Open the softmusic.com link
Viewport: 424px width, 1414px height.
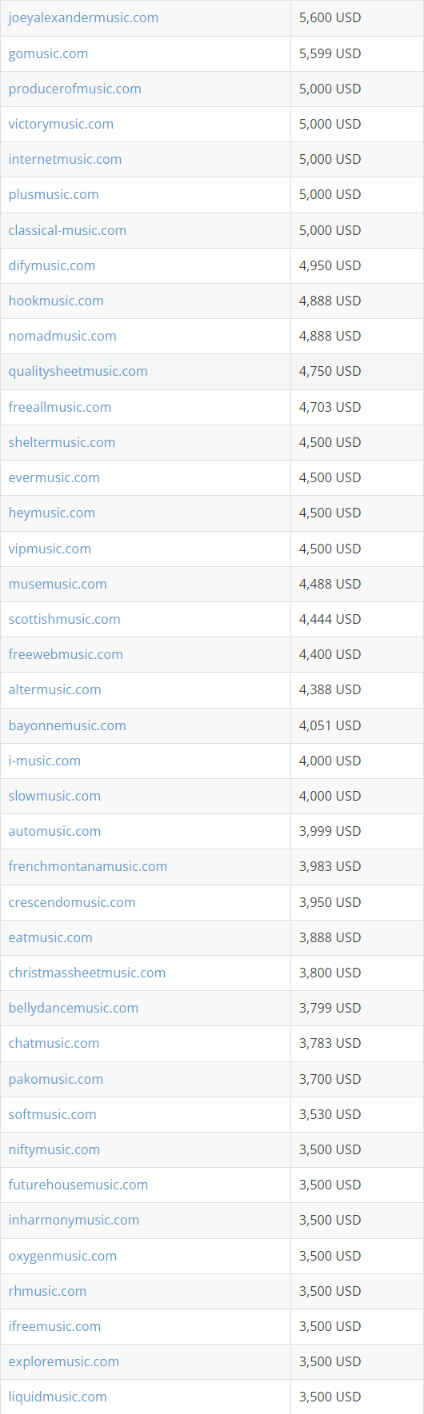(x=52, y=1114)
